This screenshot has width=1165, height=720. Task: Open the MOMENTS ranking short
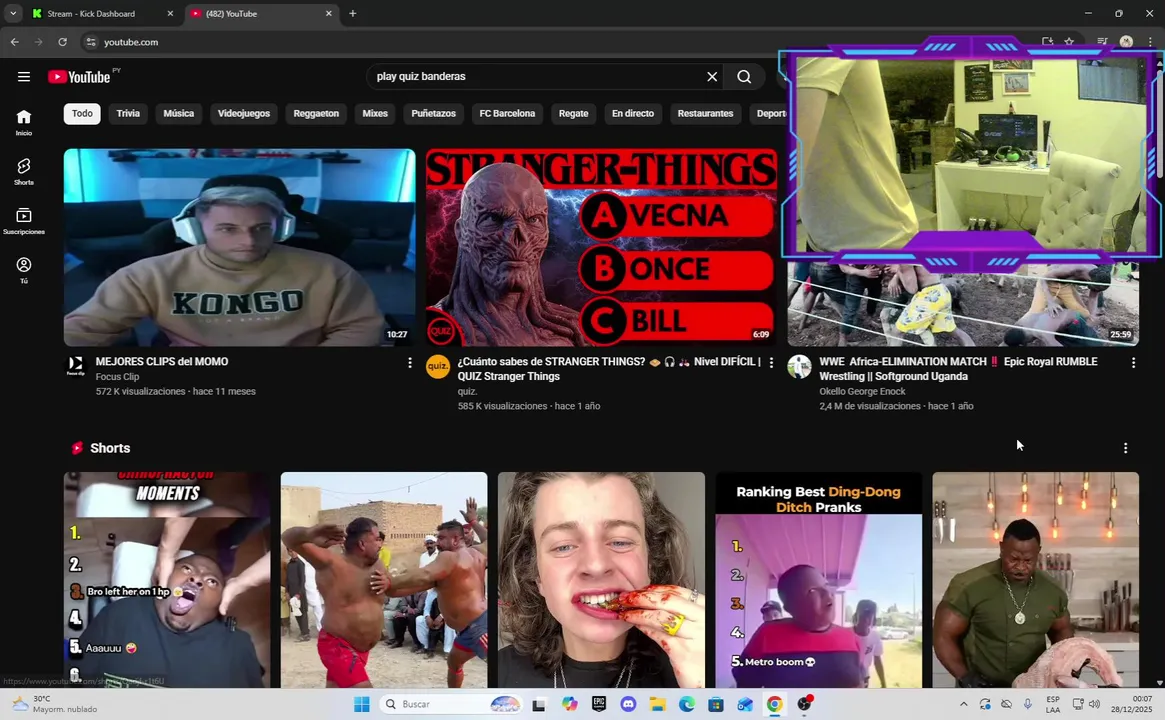click(x=167, y=580)
